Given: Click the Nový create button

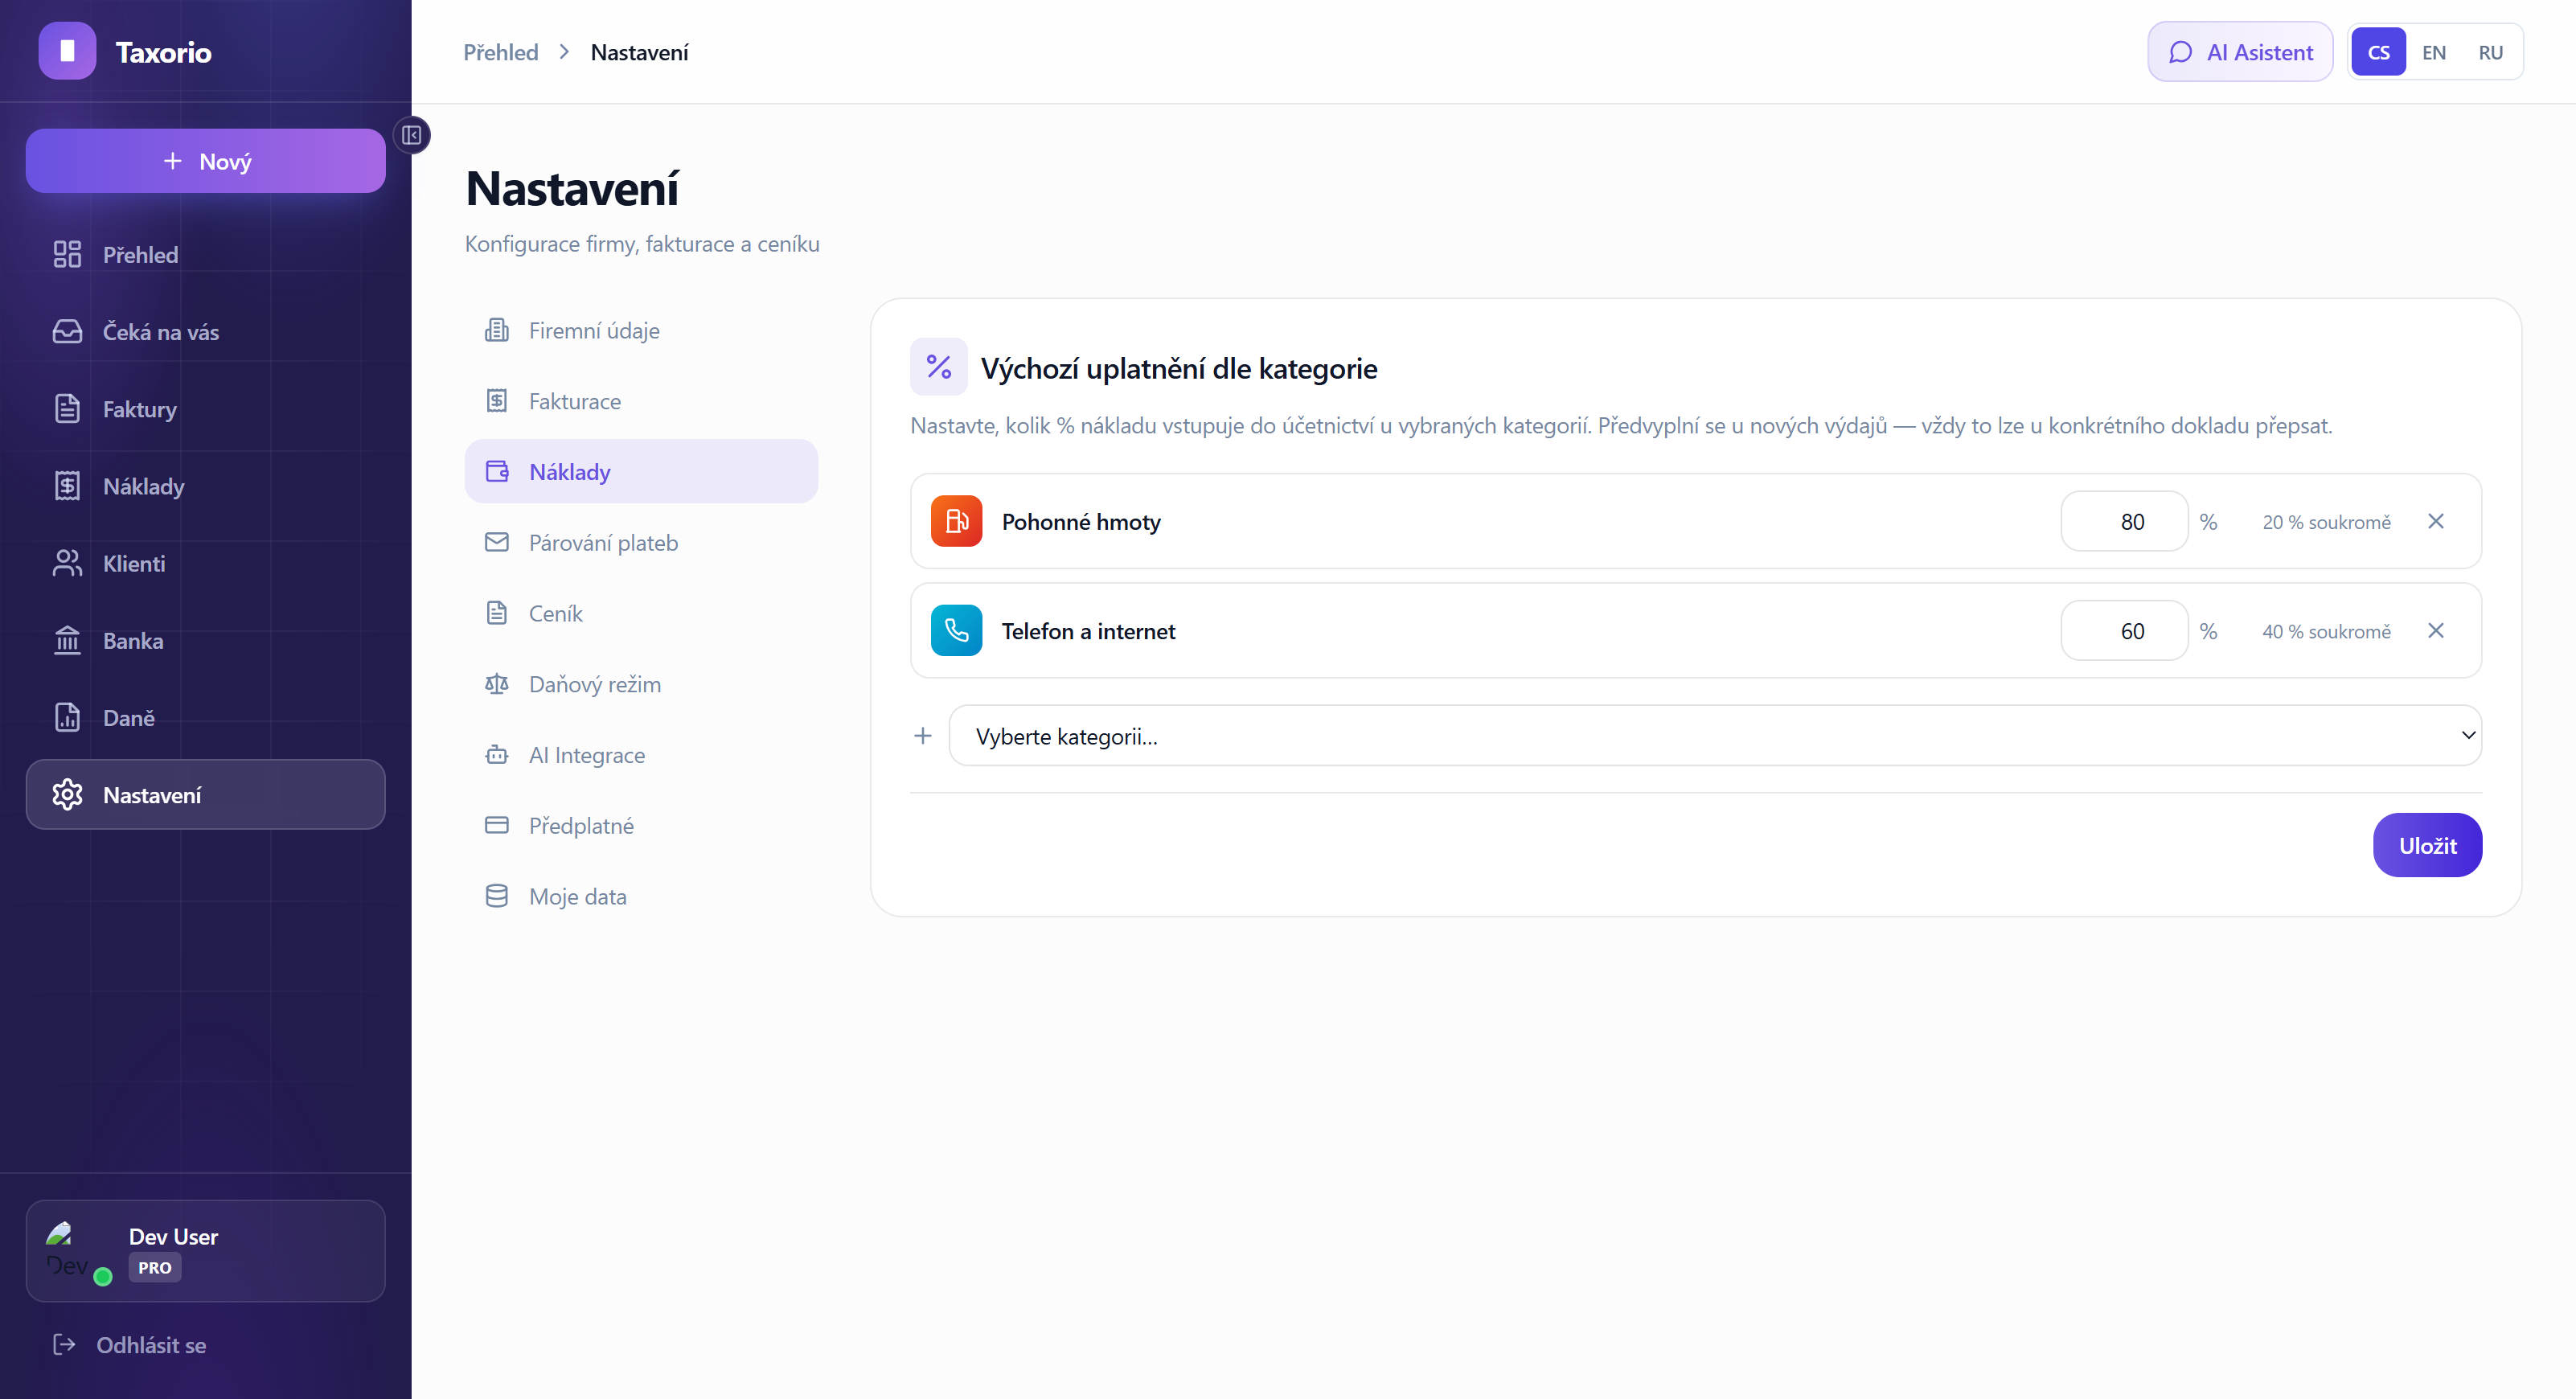Looking at the screenshot, I should [206, 161].
